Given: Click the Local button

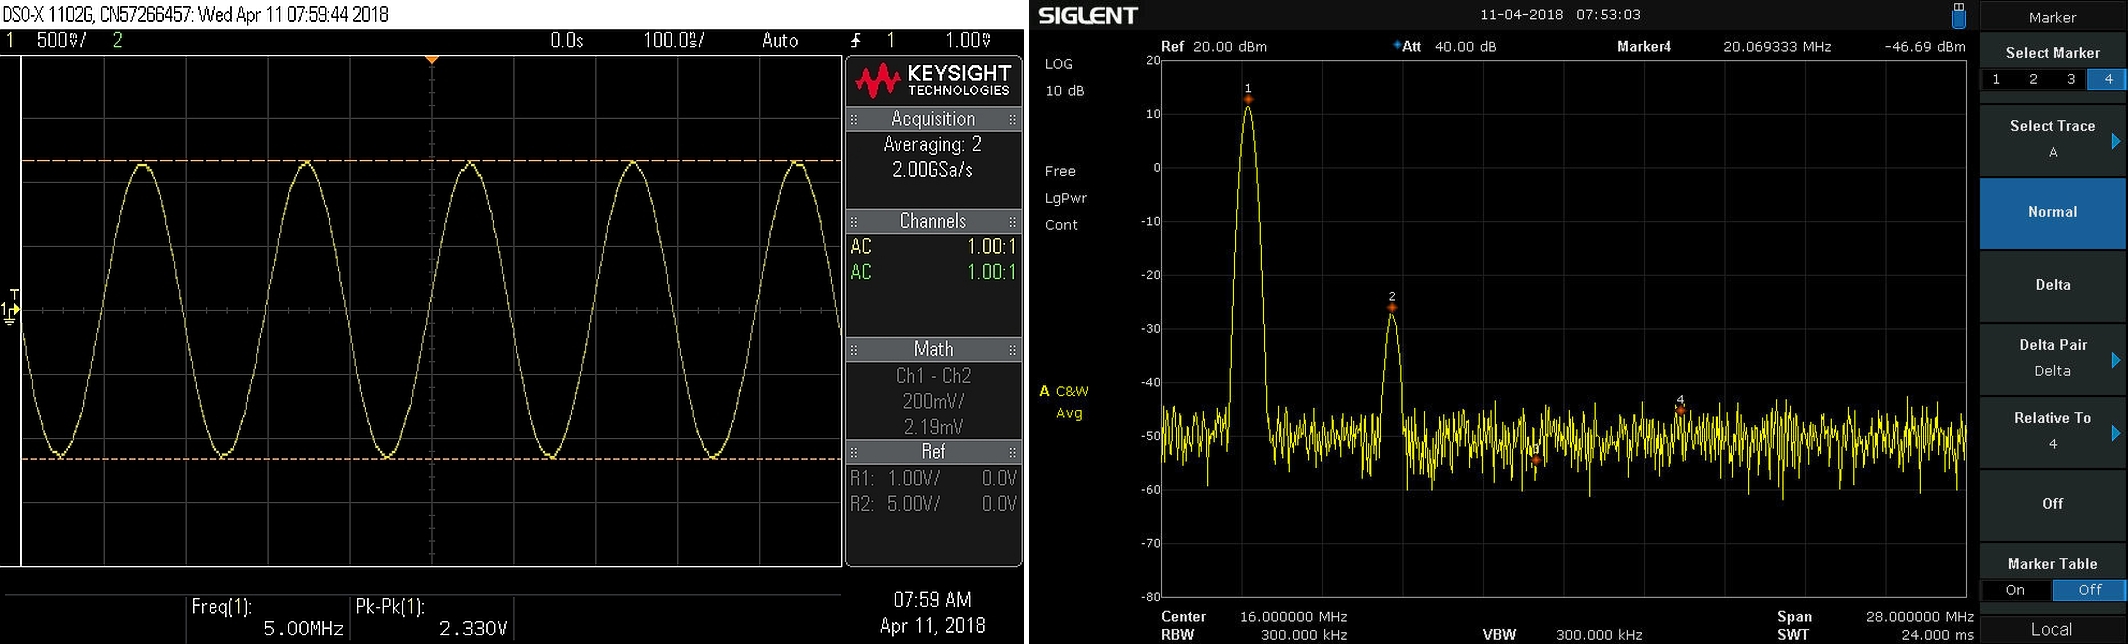Looking at the screenshot, I should click(x=2052, y=629).
